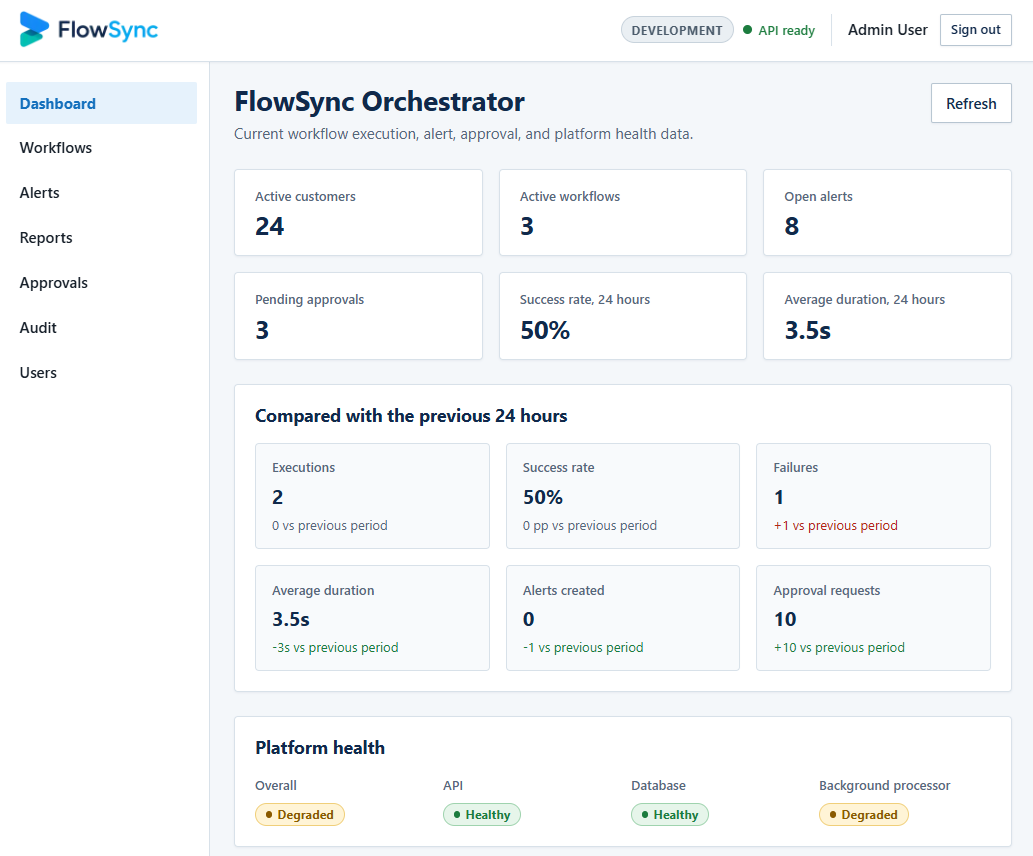Open the Dashboard sidebar item
This screenshot has width=1033, height=856.
pos(101,103)
